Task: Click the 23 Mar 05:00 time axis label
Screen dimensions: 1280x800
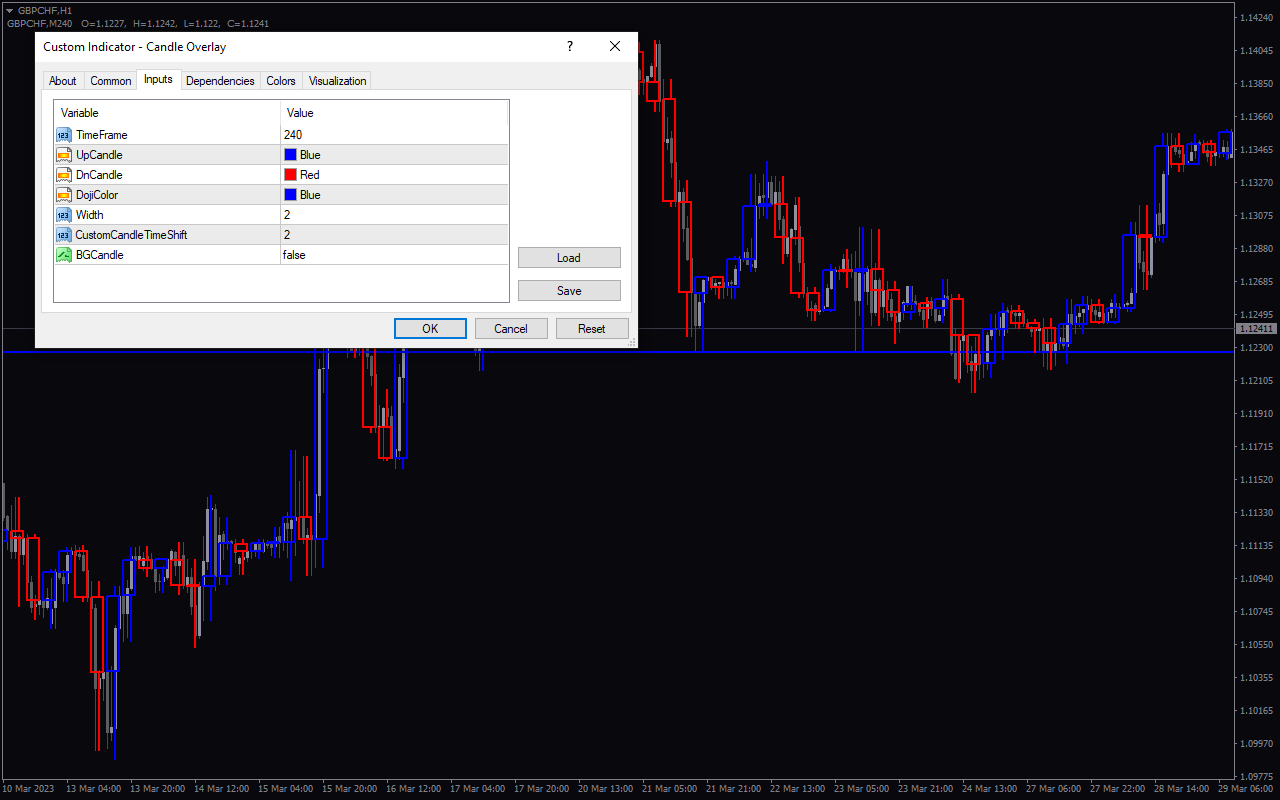Action: click(862, 788)
